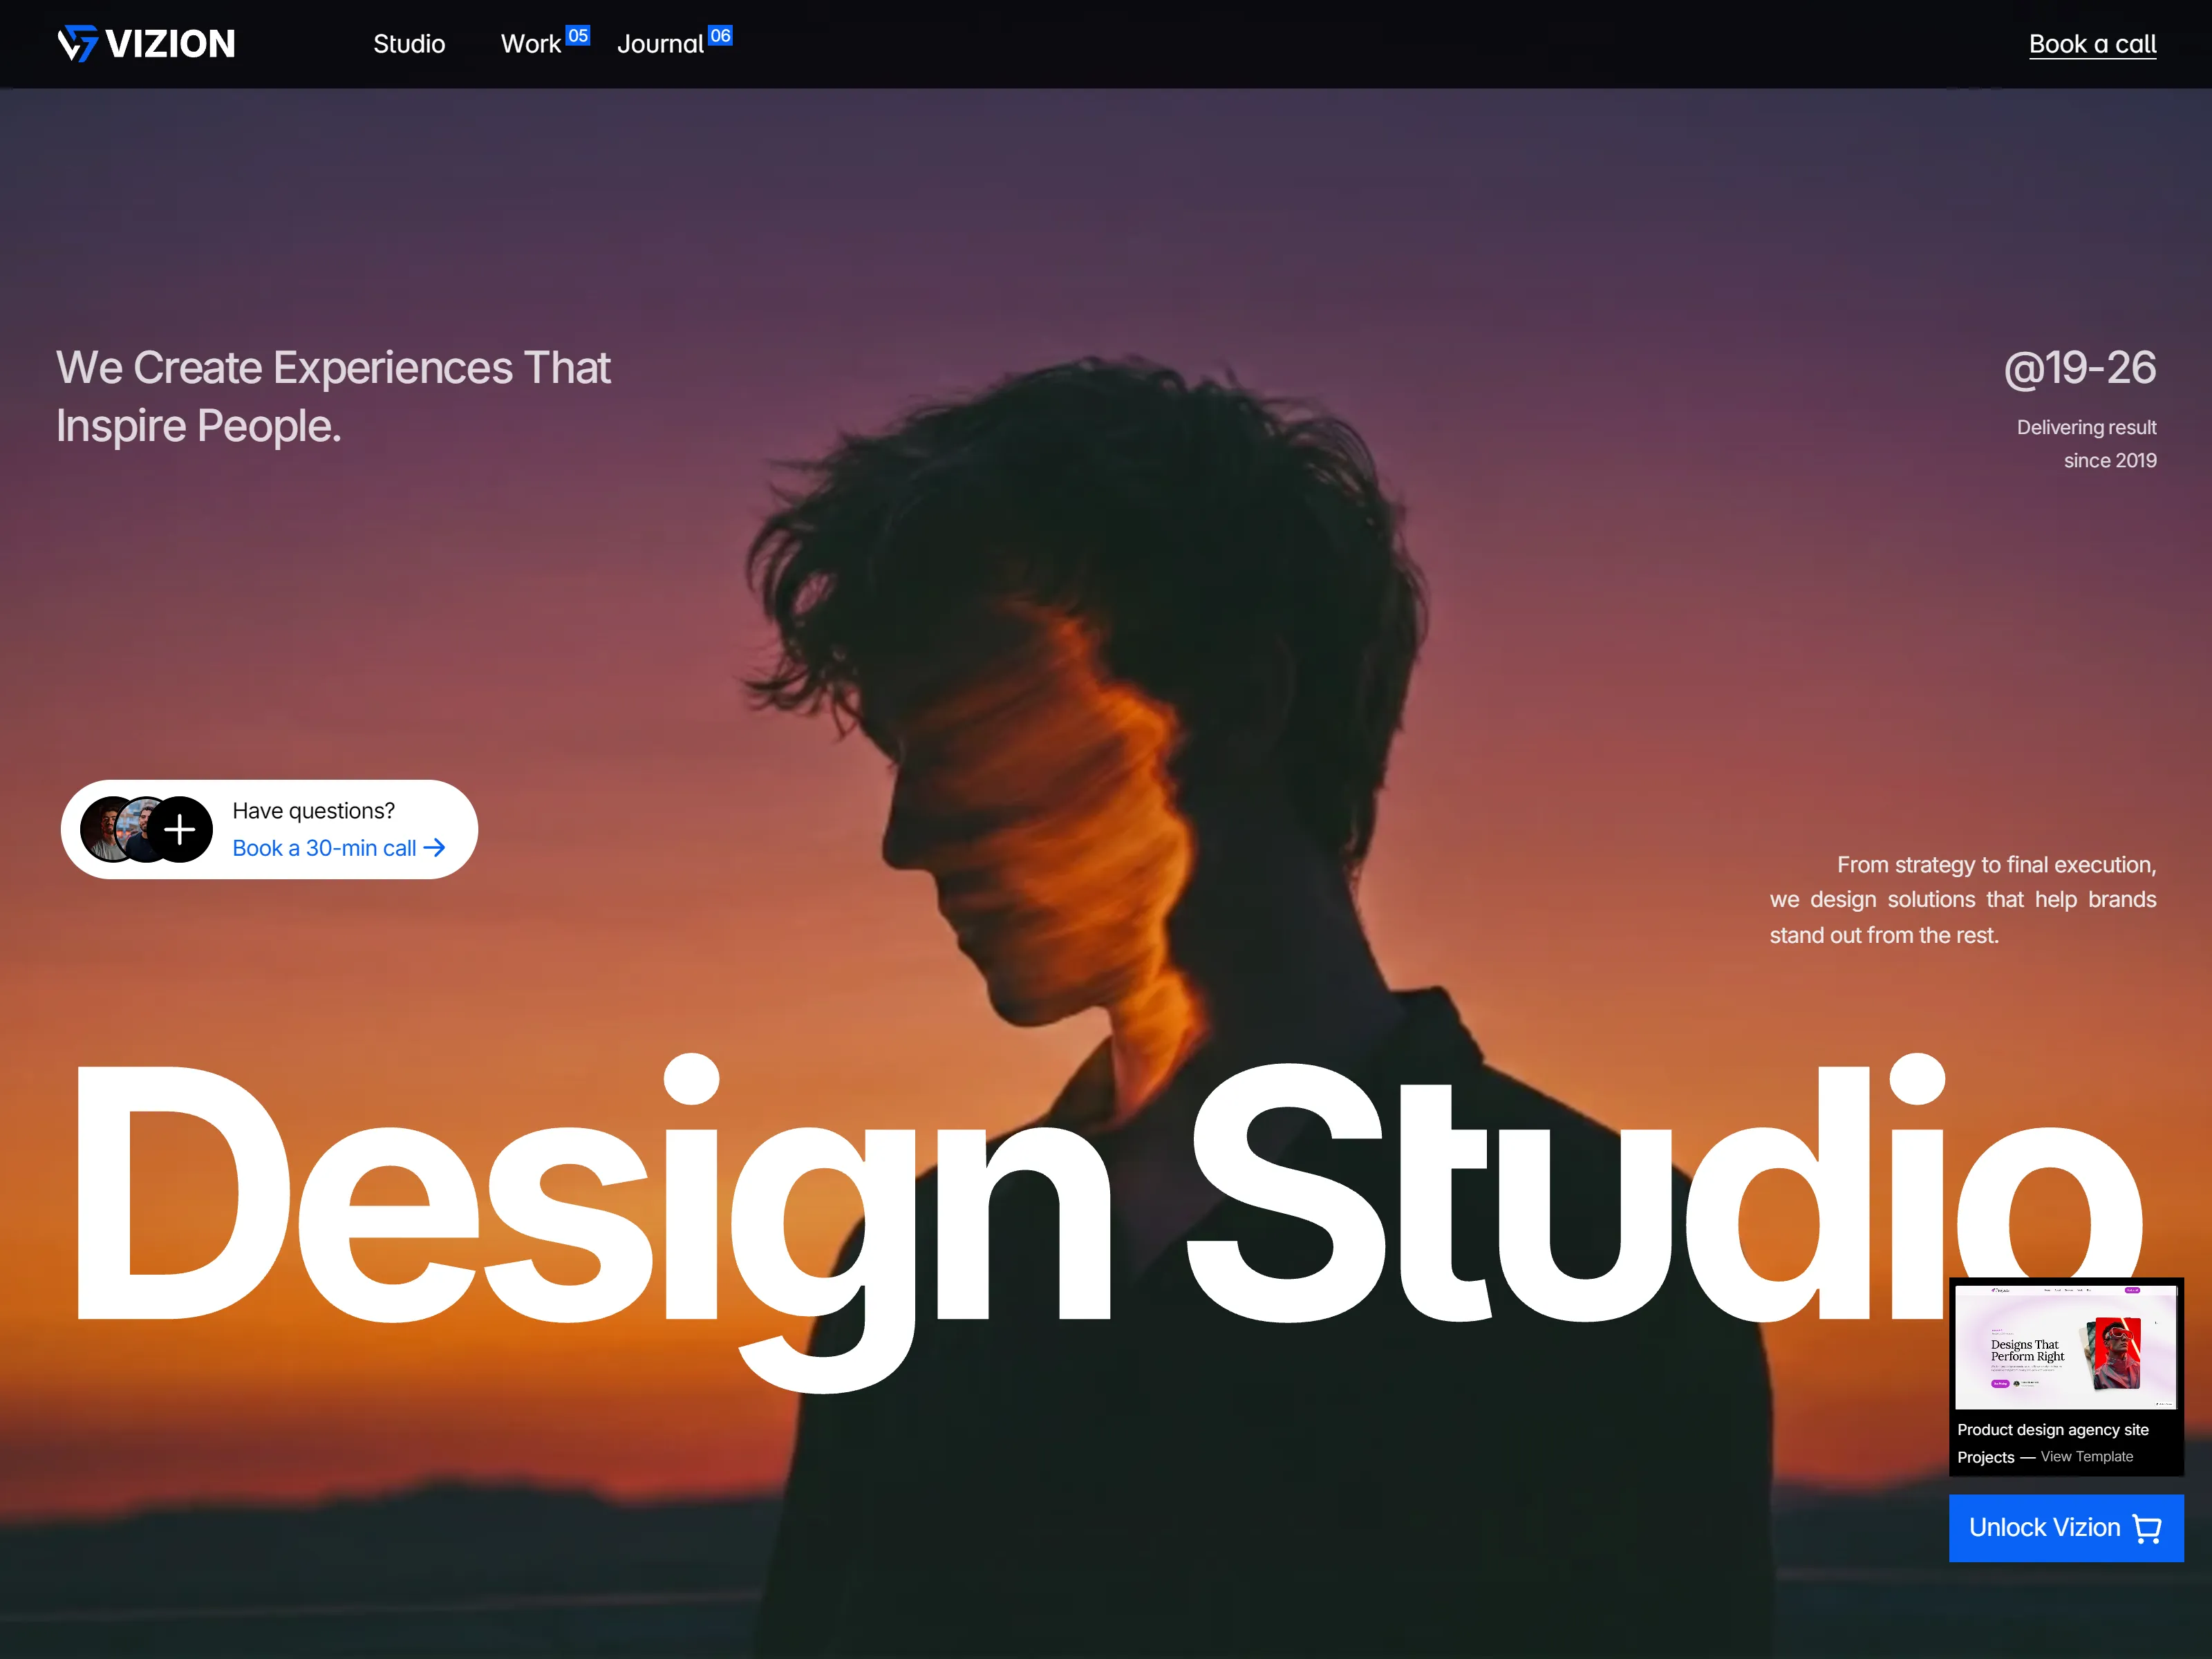Click the '@19-26' text
The image size is (2212, 1659).
[2080, 368]
